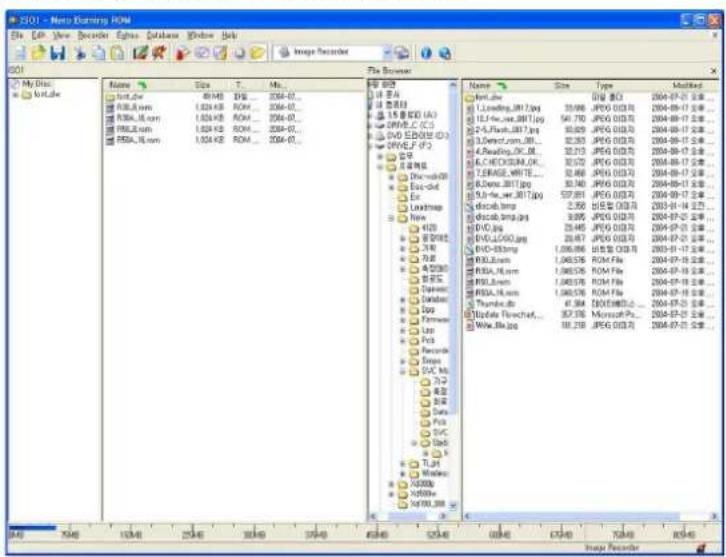This screenshot has height=557, width=726.
Task: Select Thumbs.db in File Browser list
Action: [x=492, y=304]
